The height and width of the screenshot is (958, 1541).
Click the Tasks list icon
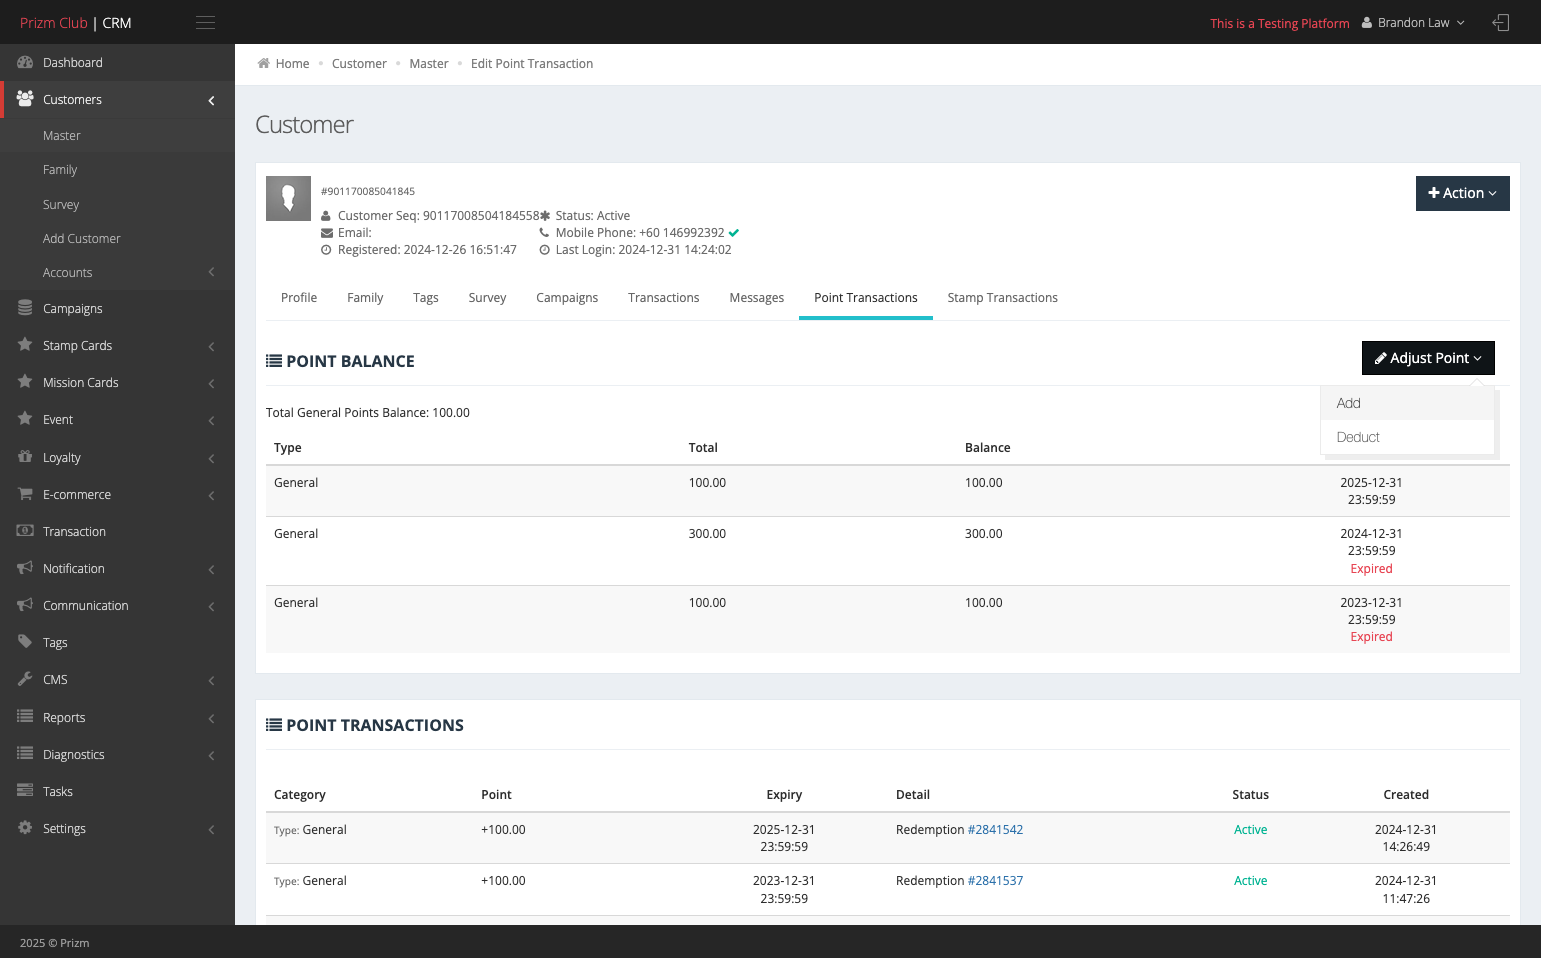pos(25,791)
